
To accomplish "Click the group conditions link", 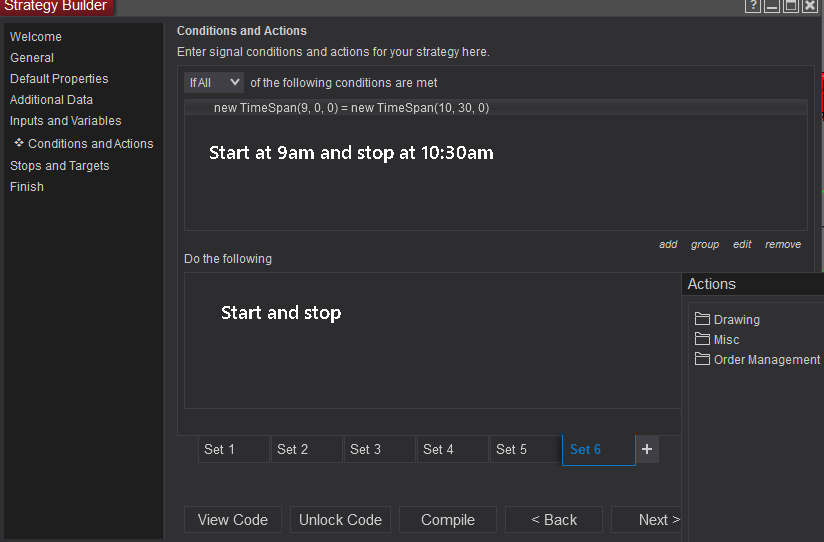I will pos(705,244).
